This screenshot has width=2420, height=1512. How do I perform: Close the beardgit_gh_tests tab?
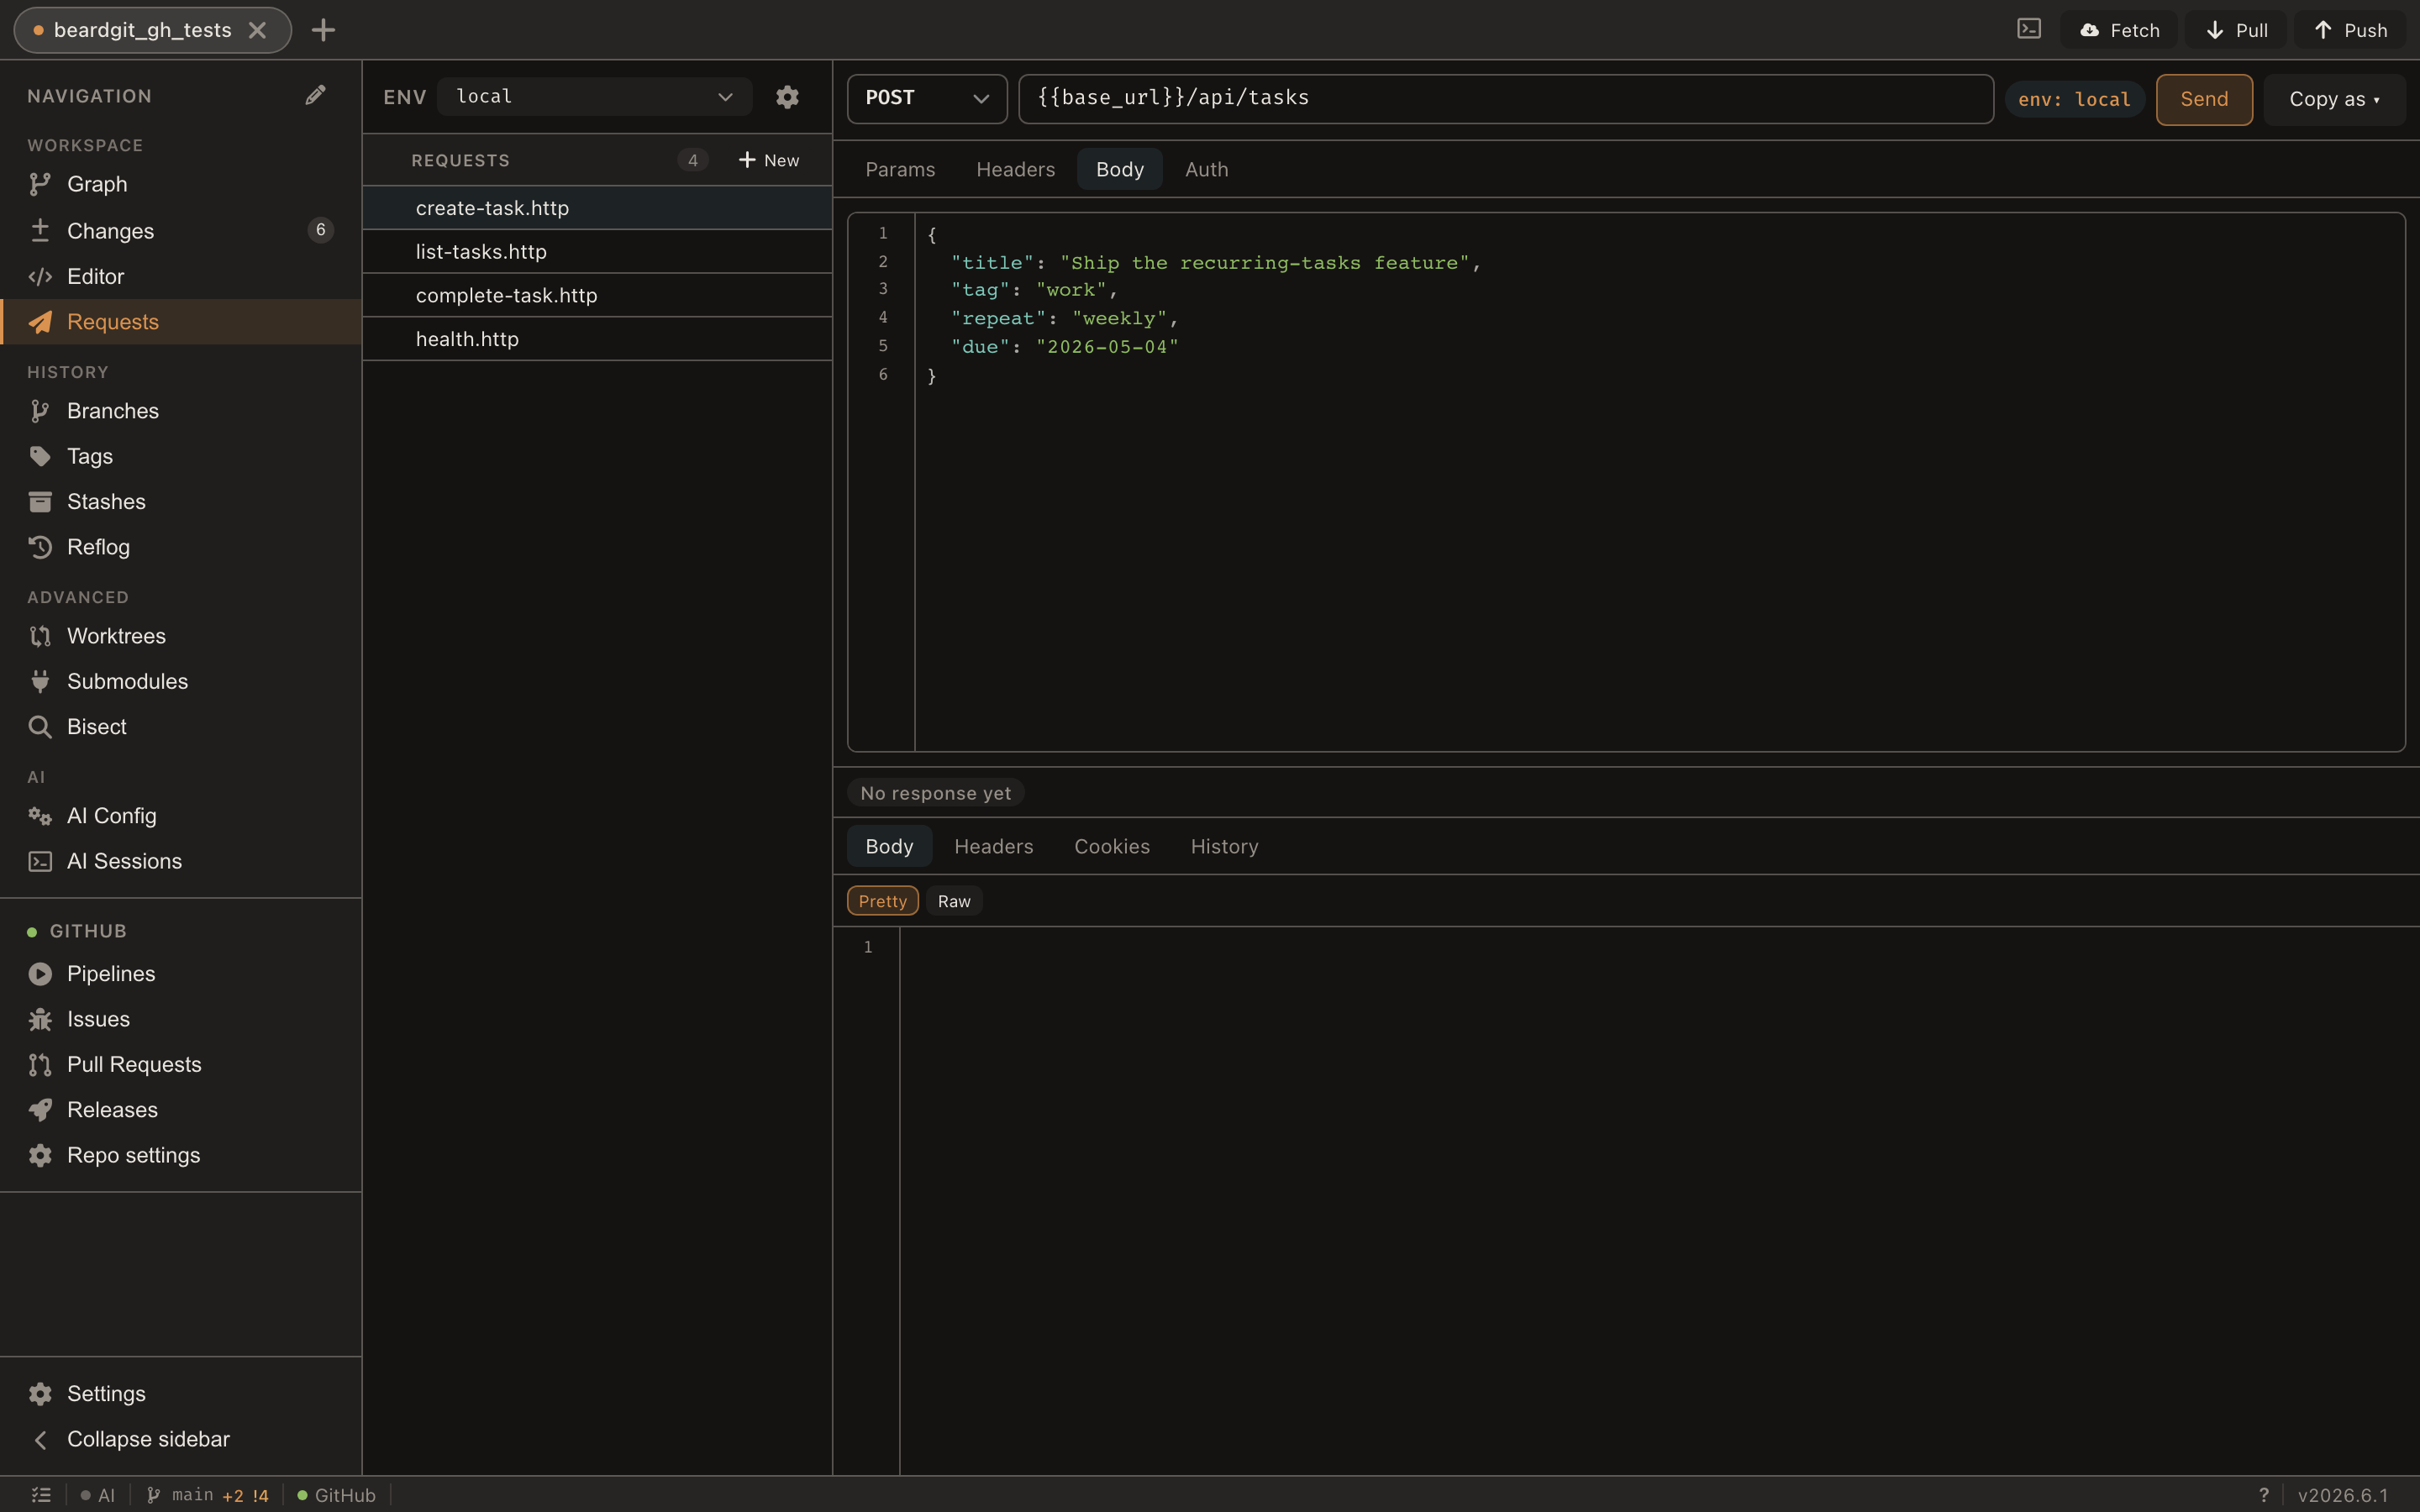click(257, 30)
